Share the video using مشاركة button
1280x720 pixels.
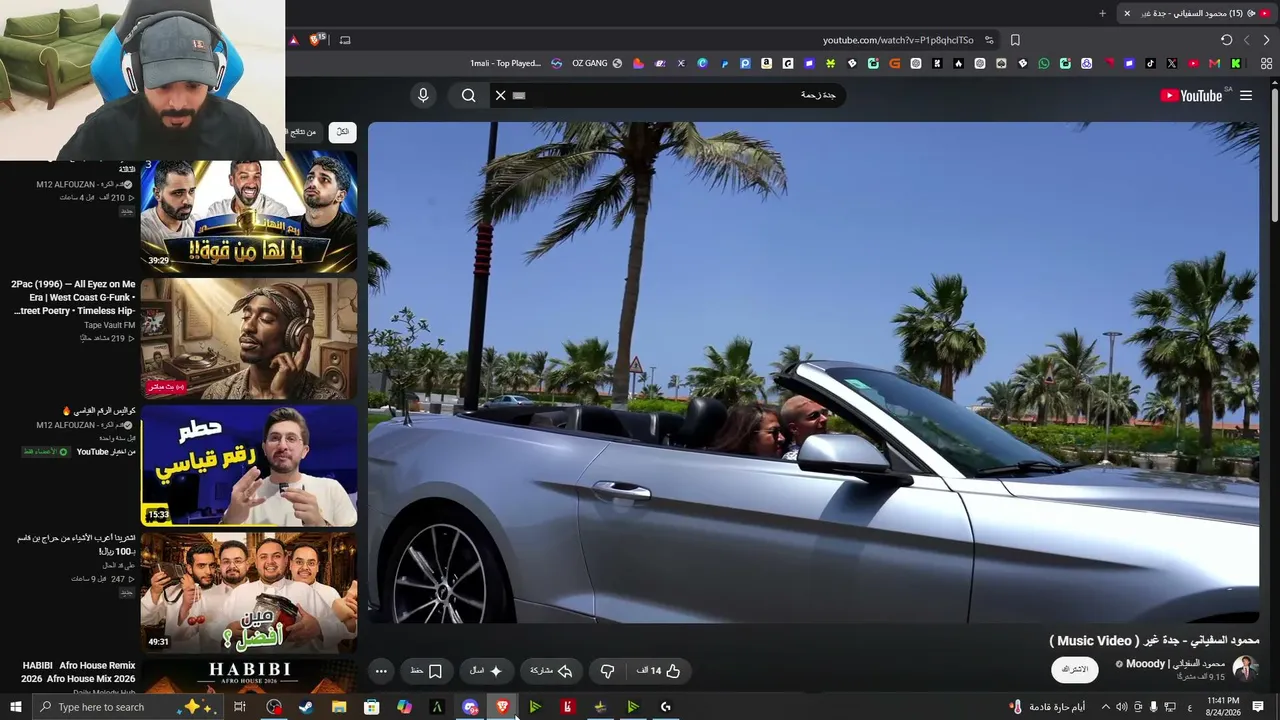tap(551, 671)
